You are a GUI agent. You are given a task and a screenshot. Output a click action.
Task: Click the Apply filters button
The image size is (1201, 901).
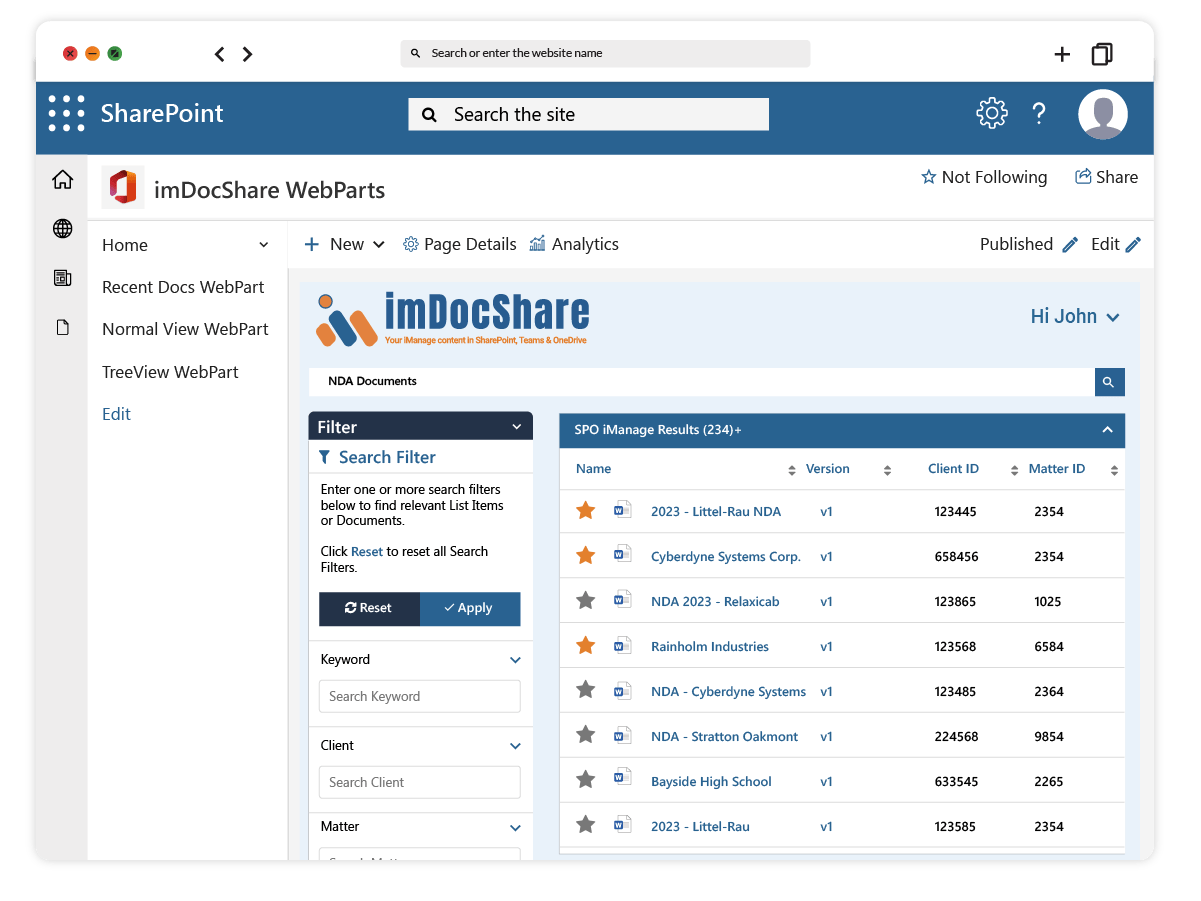click(x=470, y=608)
